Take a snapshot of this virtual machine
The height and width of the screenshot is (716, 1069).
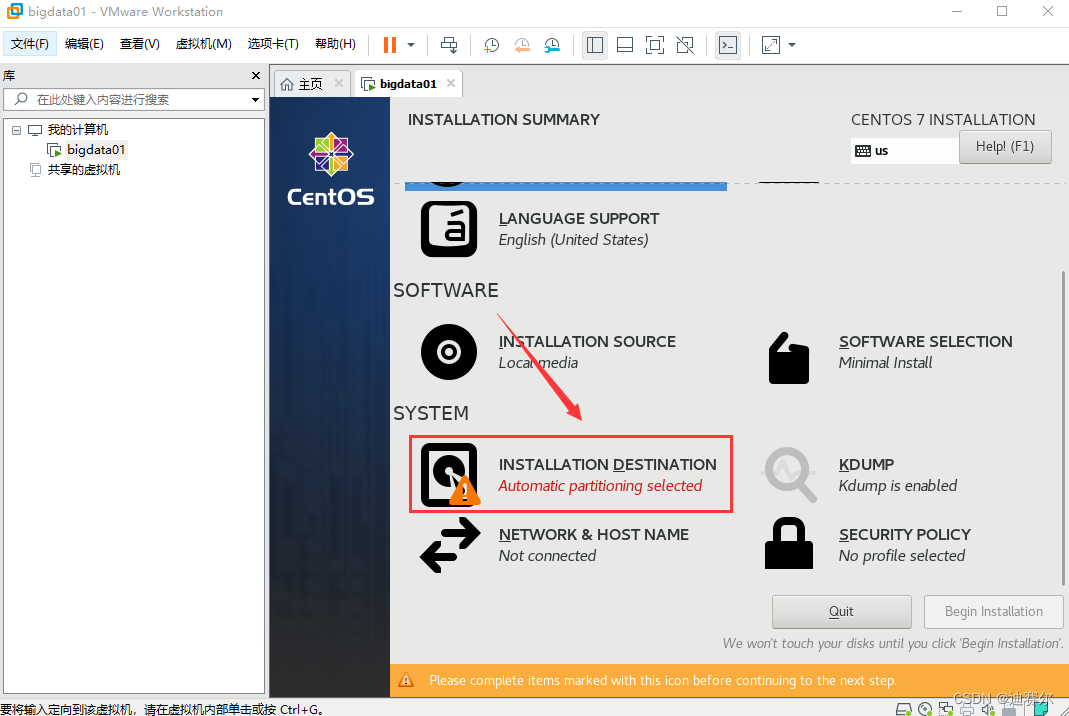point(491,45)
